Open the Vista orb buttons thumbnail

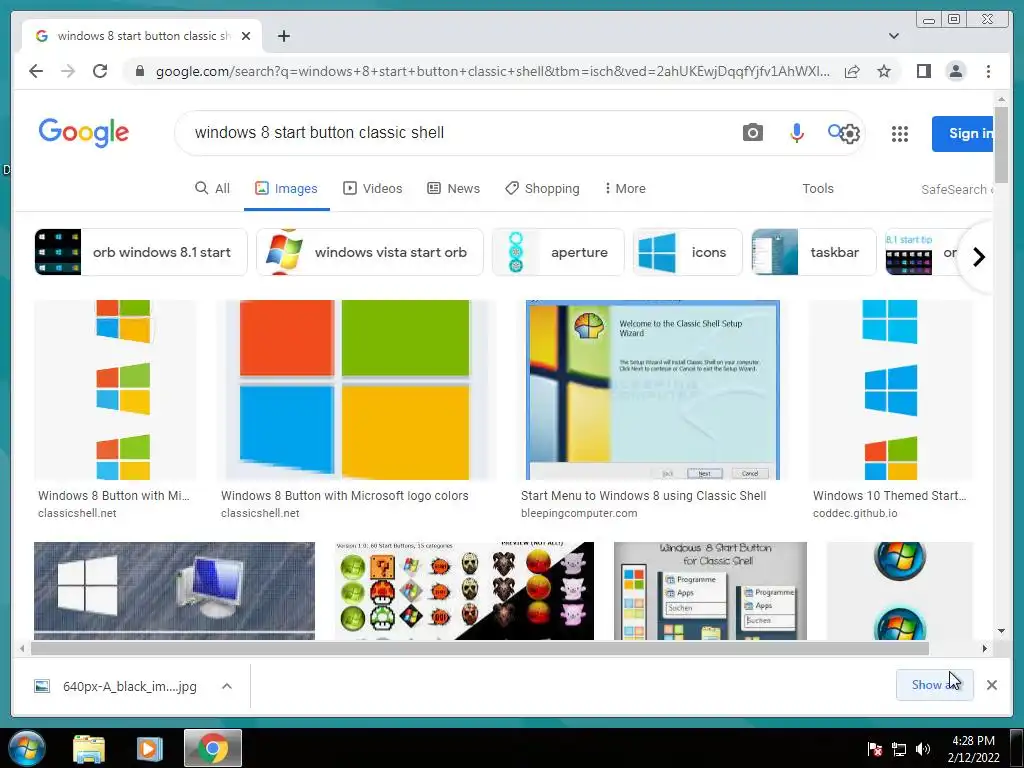[899, 590]
